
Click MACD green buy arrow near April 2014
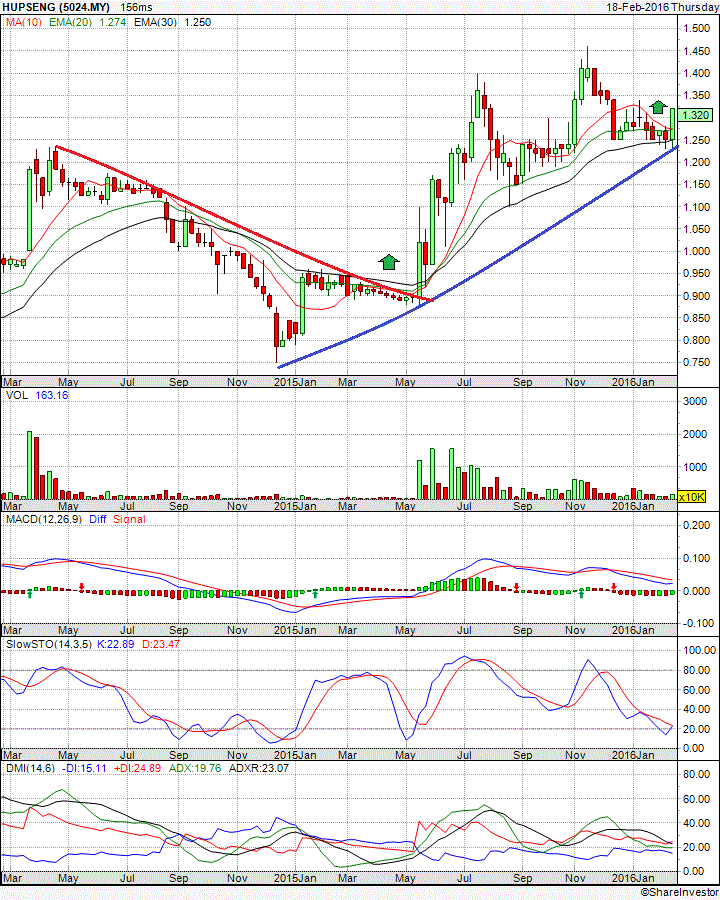coord(30,595)
